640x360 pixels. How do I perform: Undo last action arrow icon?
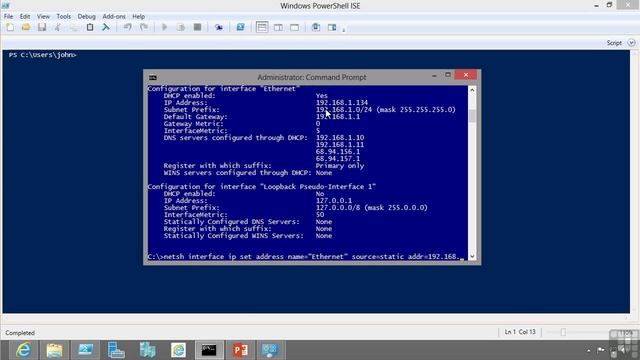tap(128, 27)
